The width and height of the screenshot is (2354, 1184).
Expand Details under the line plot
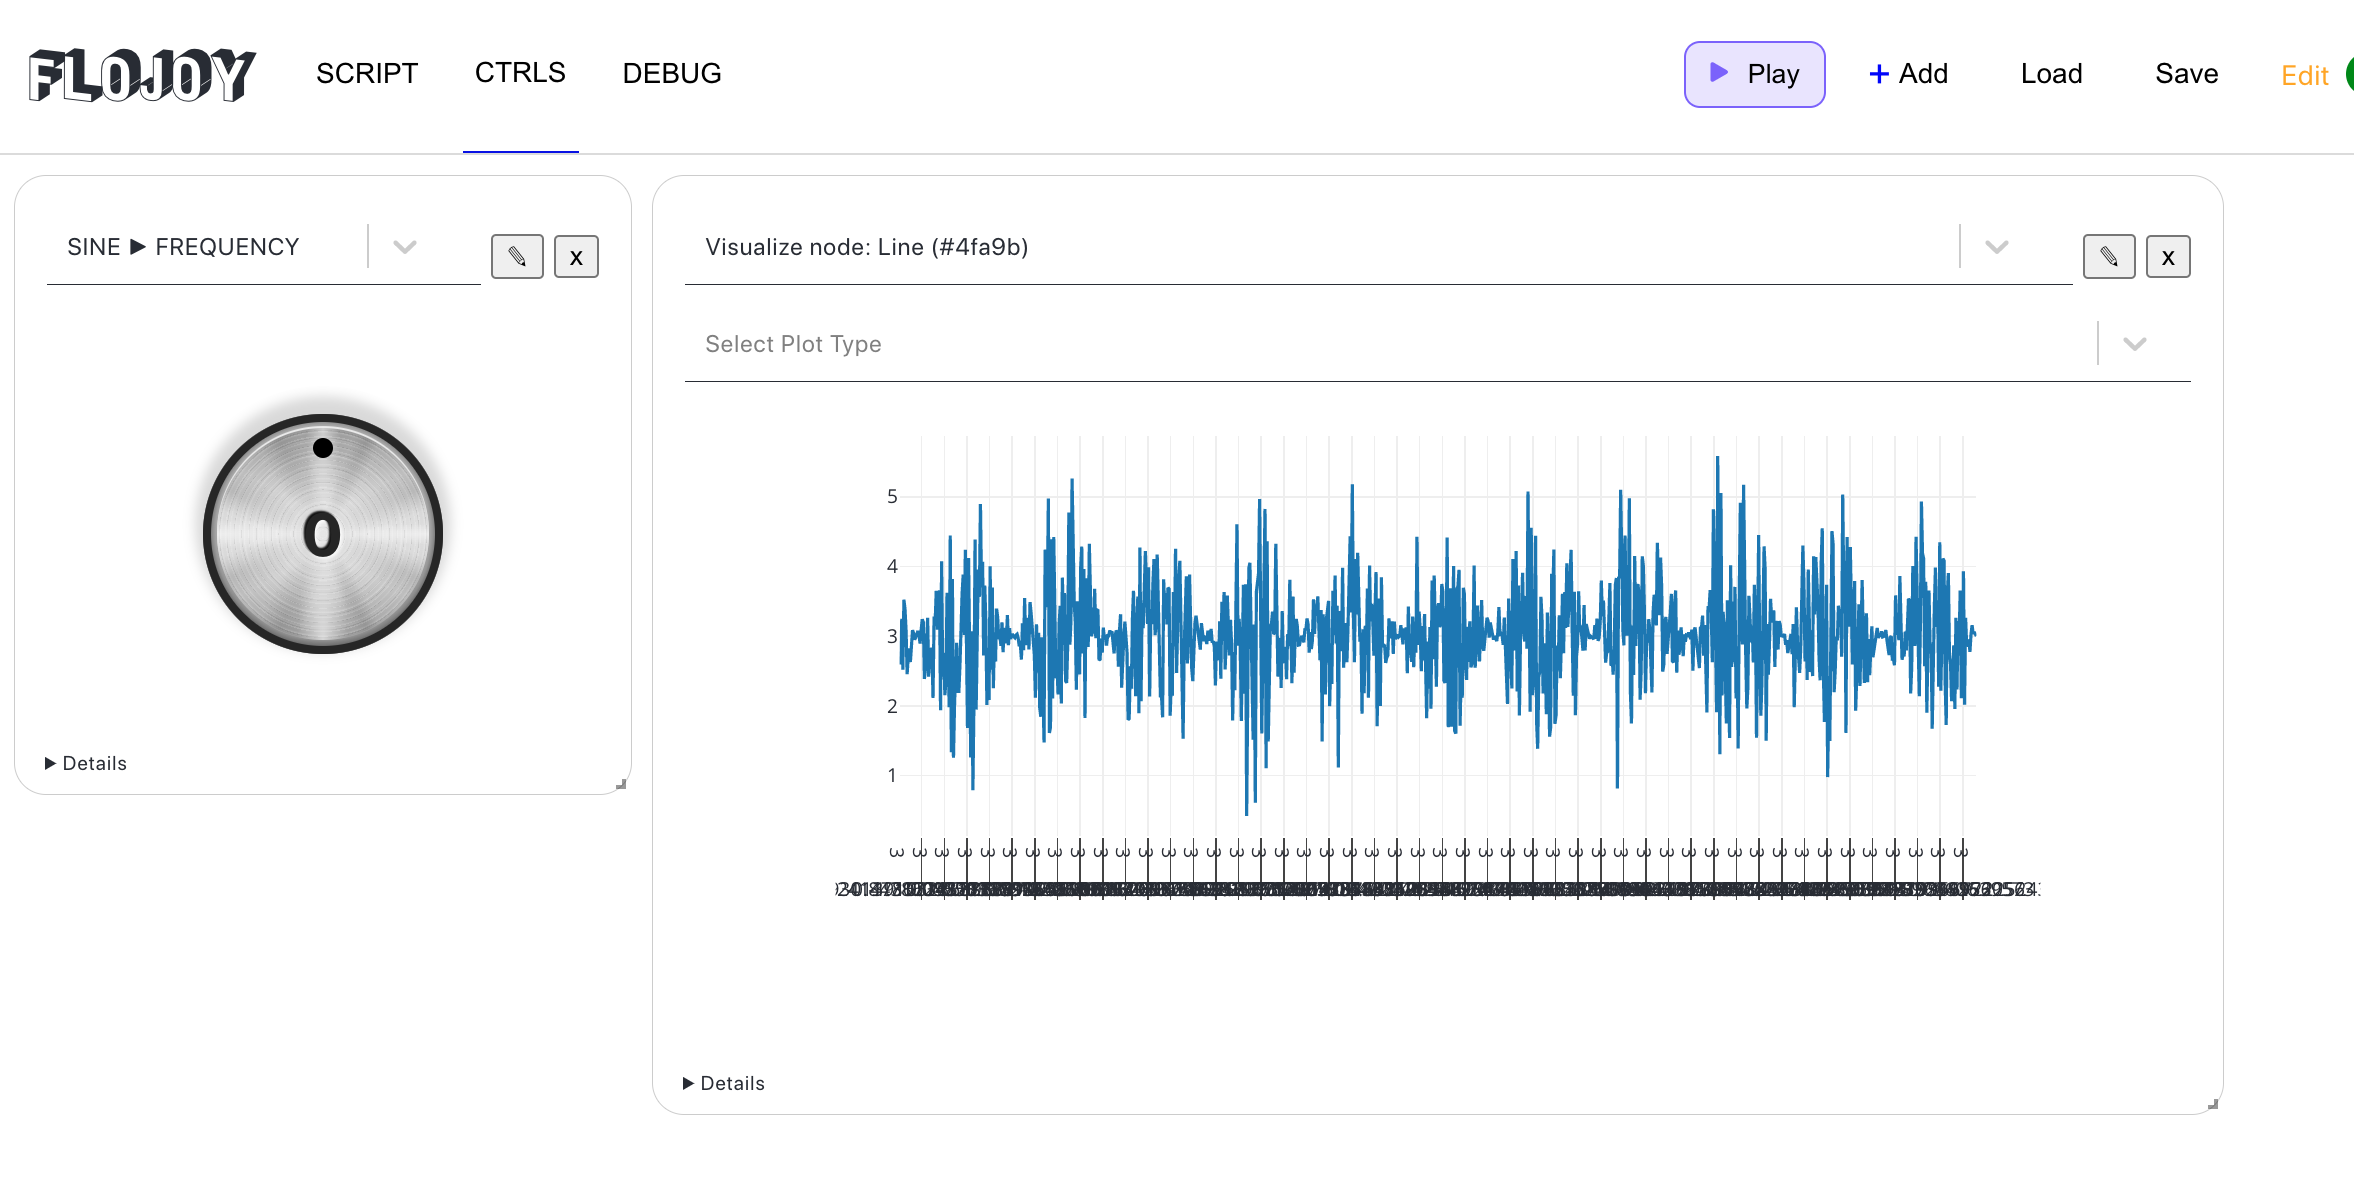tap(723, 1083)
